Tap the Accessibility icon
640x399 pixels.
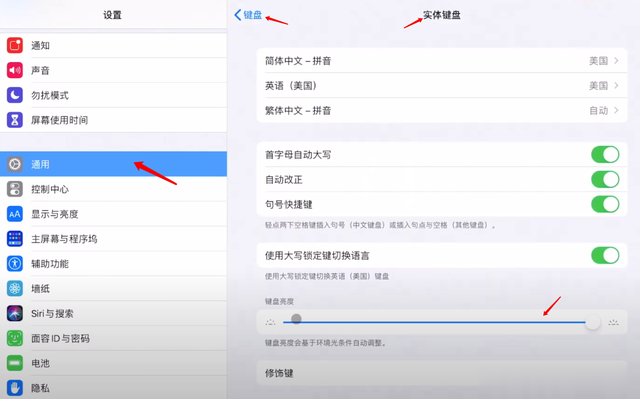[x=15, y=264]
